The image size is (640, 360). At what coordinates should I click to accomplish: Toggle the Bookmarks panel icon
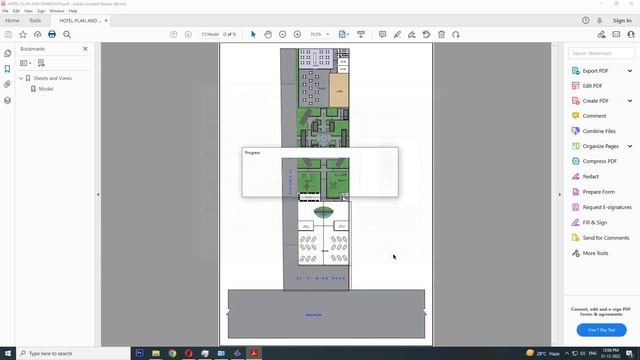[7, 69]
